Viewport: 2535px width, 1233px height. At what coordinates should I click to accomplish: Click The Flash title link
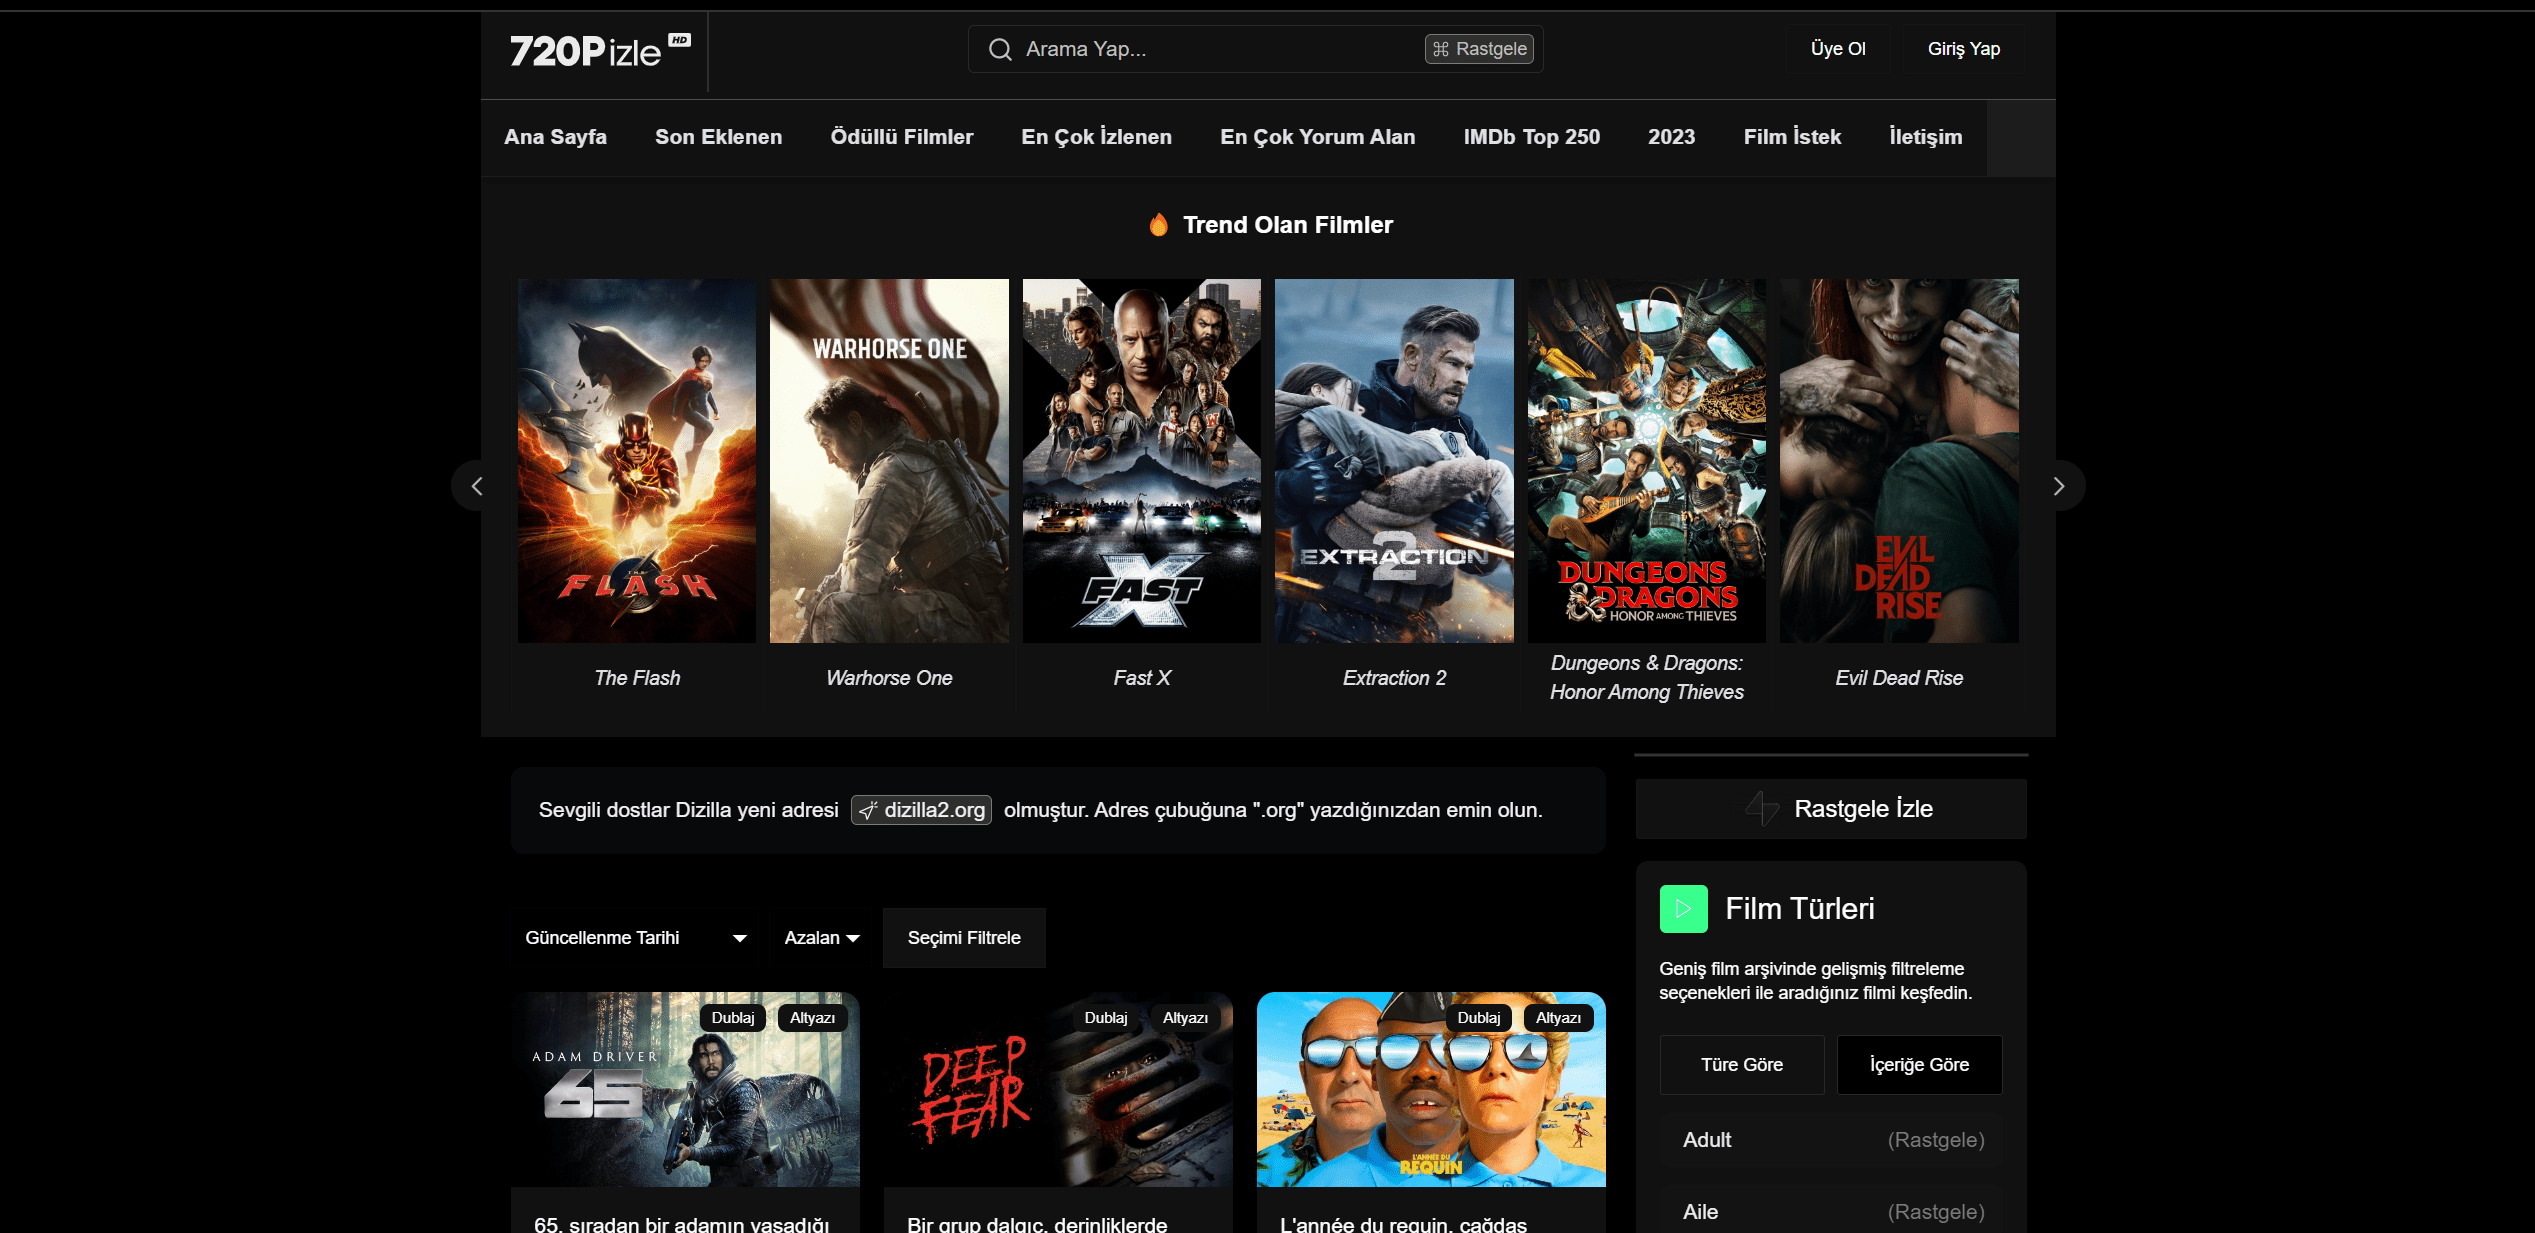pyautogui.click(x=637, y=678)
